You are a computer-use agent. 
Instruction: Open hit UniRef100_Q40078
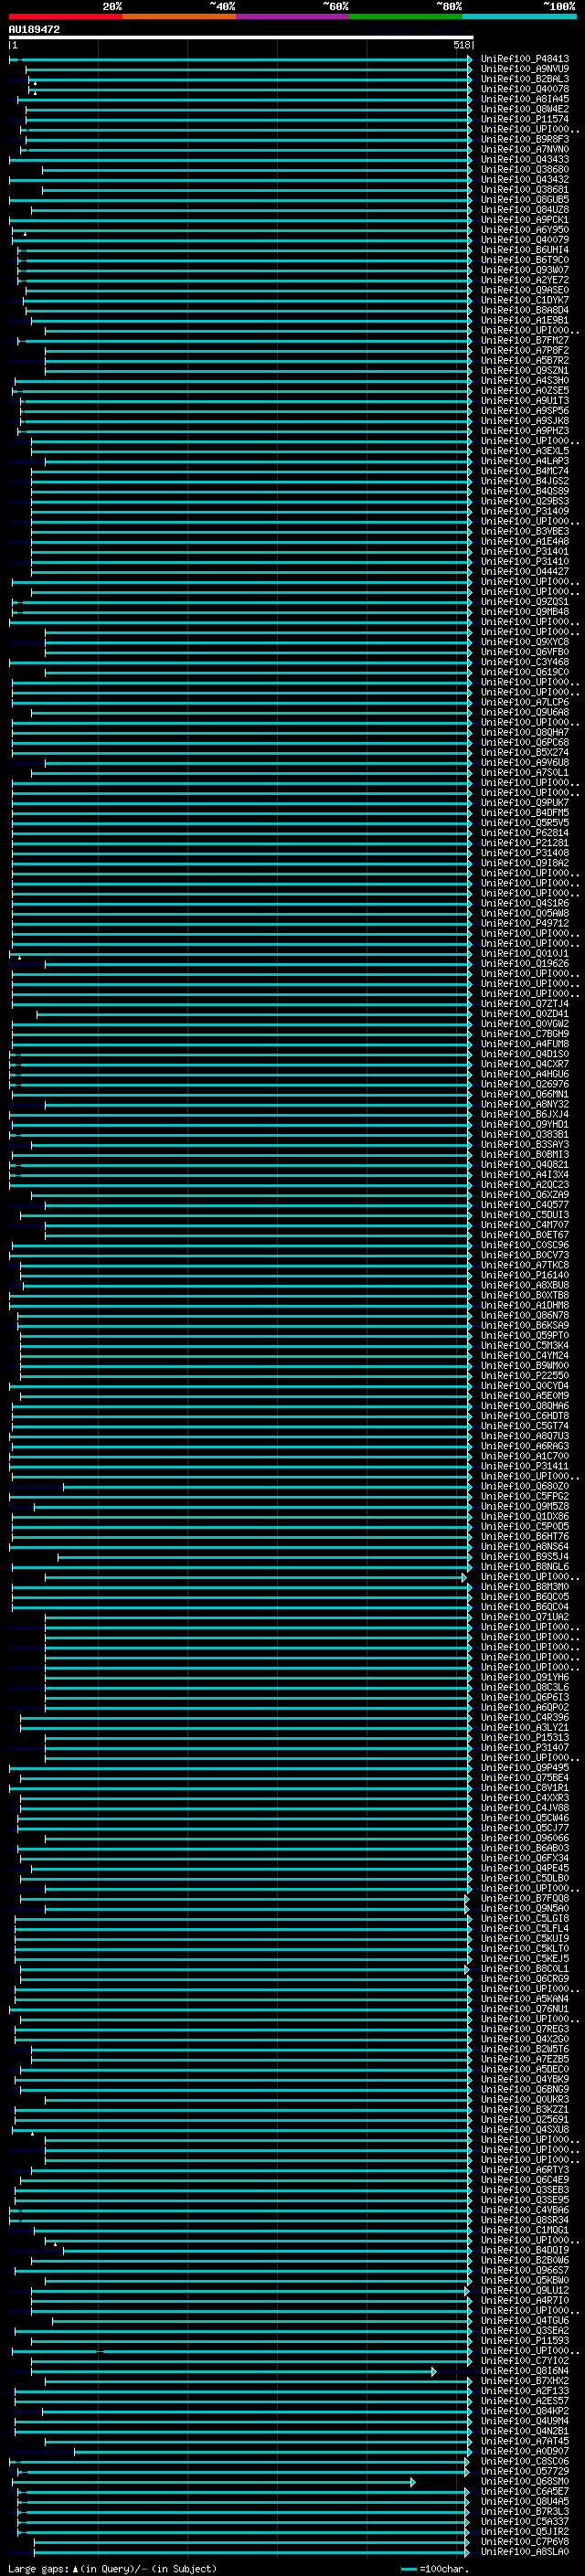click(x=525, y=89)
